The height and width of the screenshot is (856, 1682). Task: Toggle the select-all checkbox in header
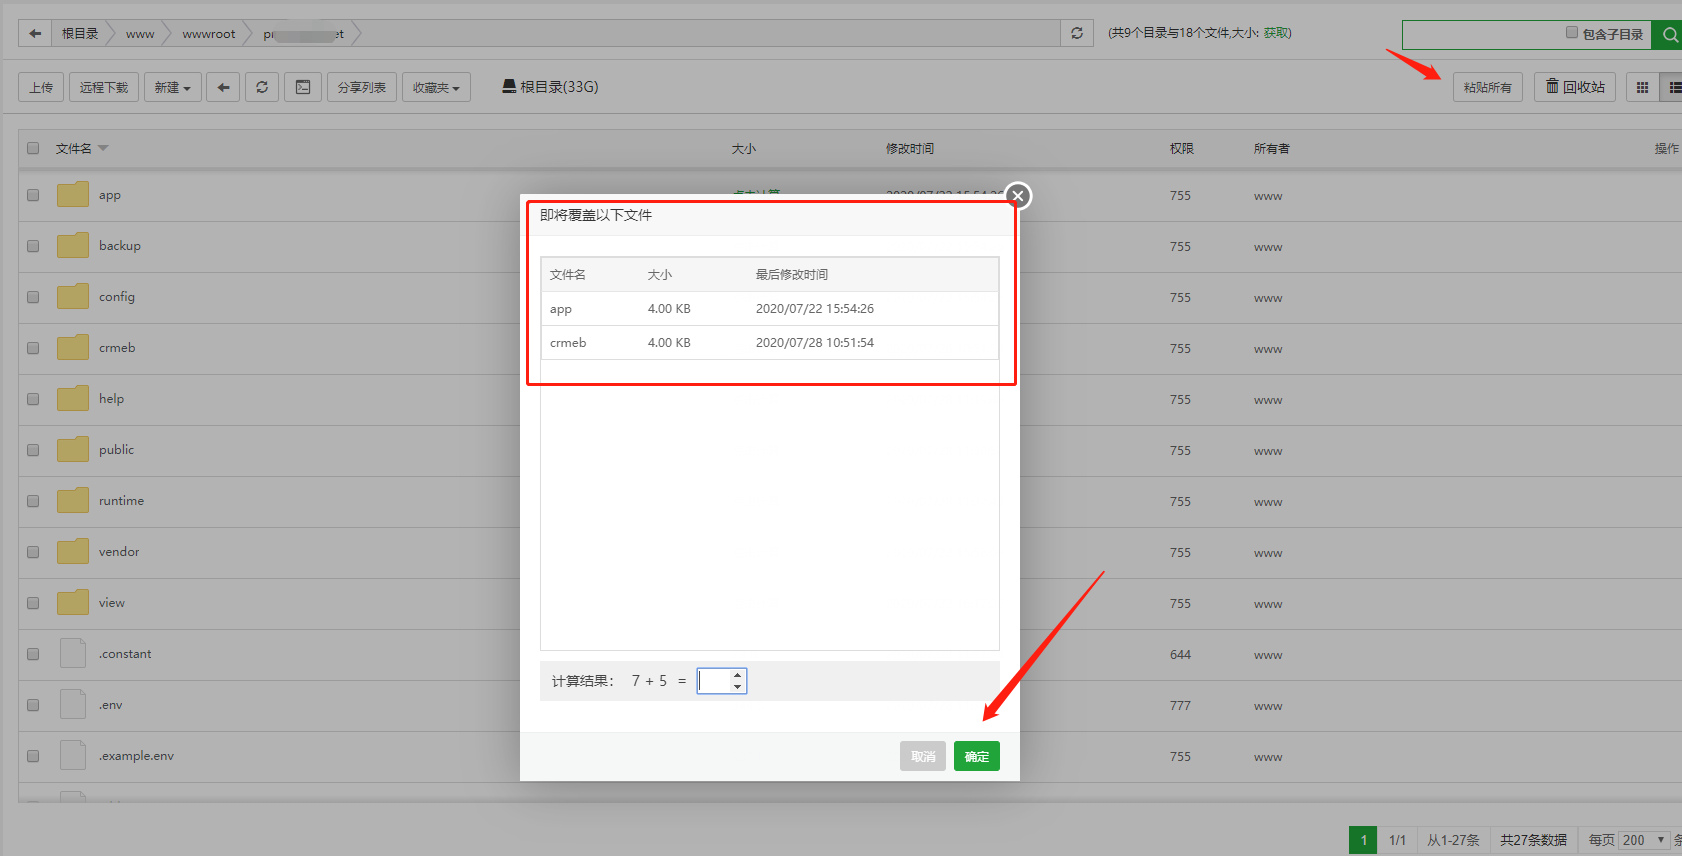coord(33,148)
